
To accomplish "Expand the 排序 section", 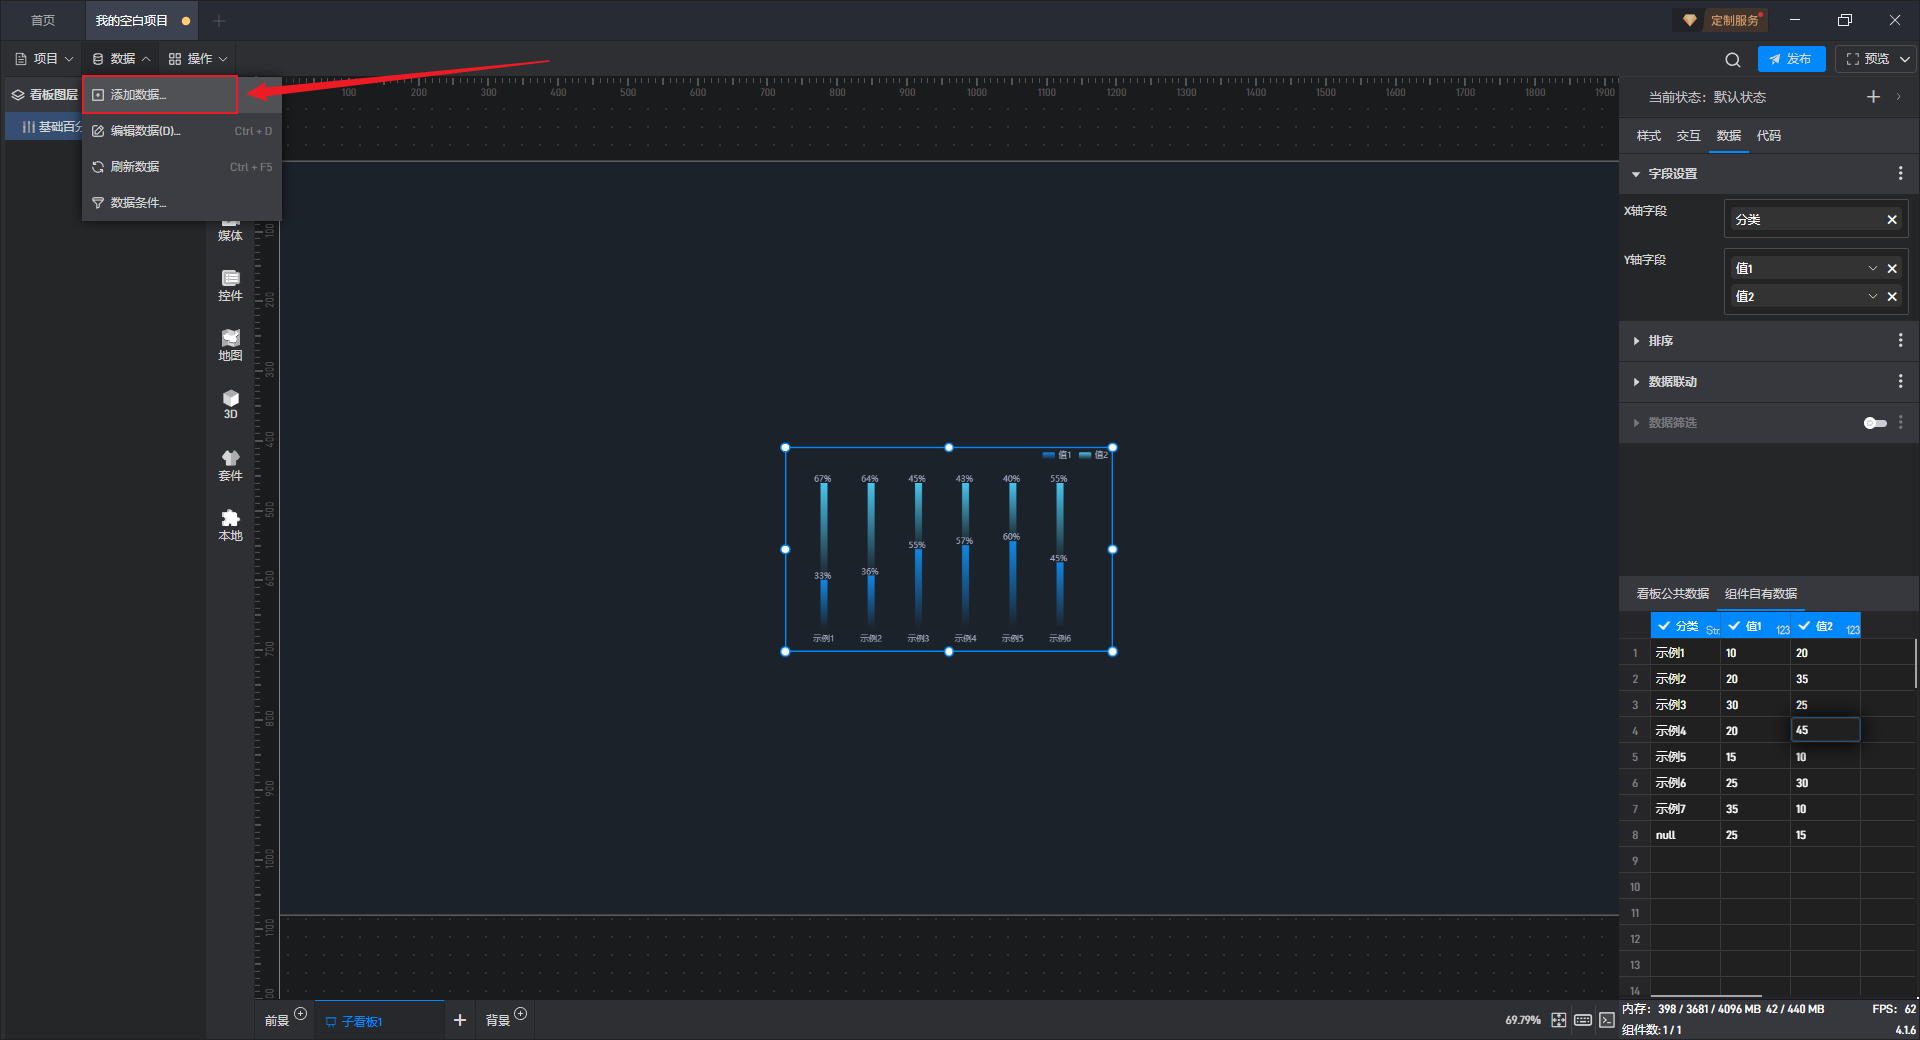I will point(1636,341).
